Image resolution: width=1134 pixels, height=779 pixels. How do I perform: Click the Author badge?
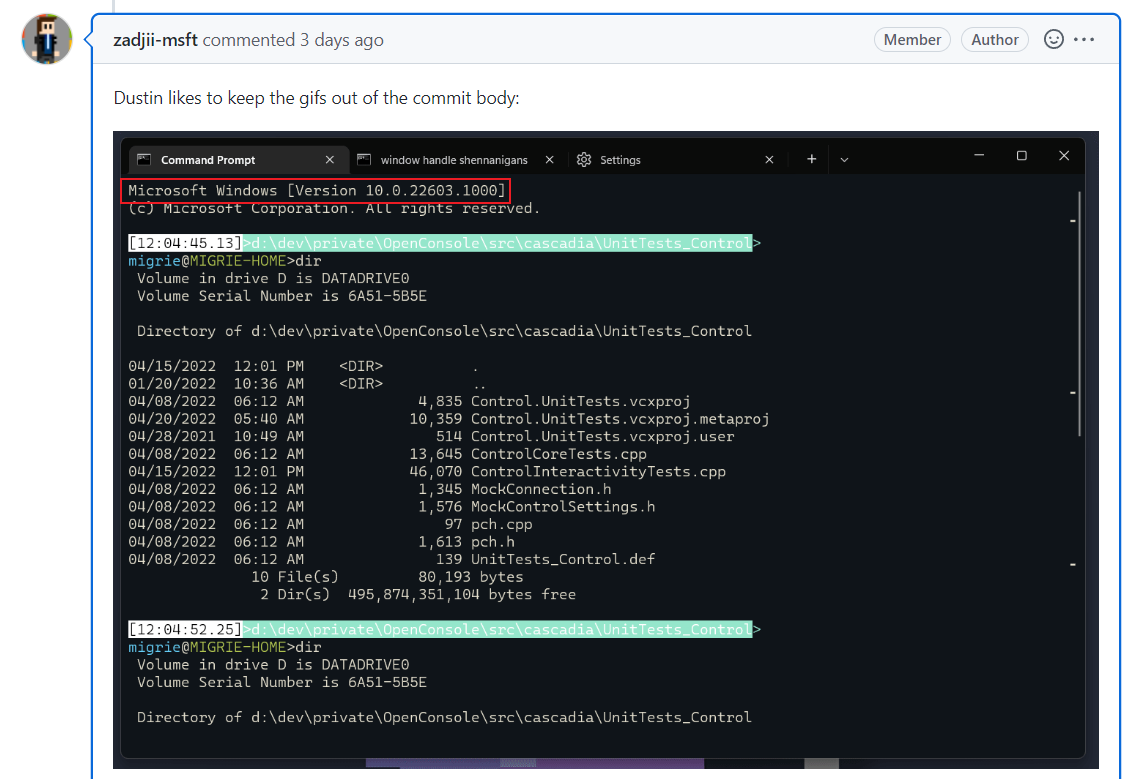(x=994, y=39)
